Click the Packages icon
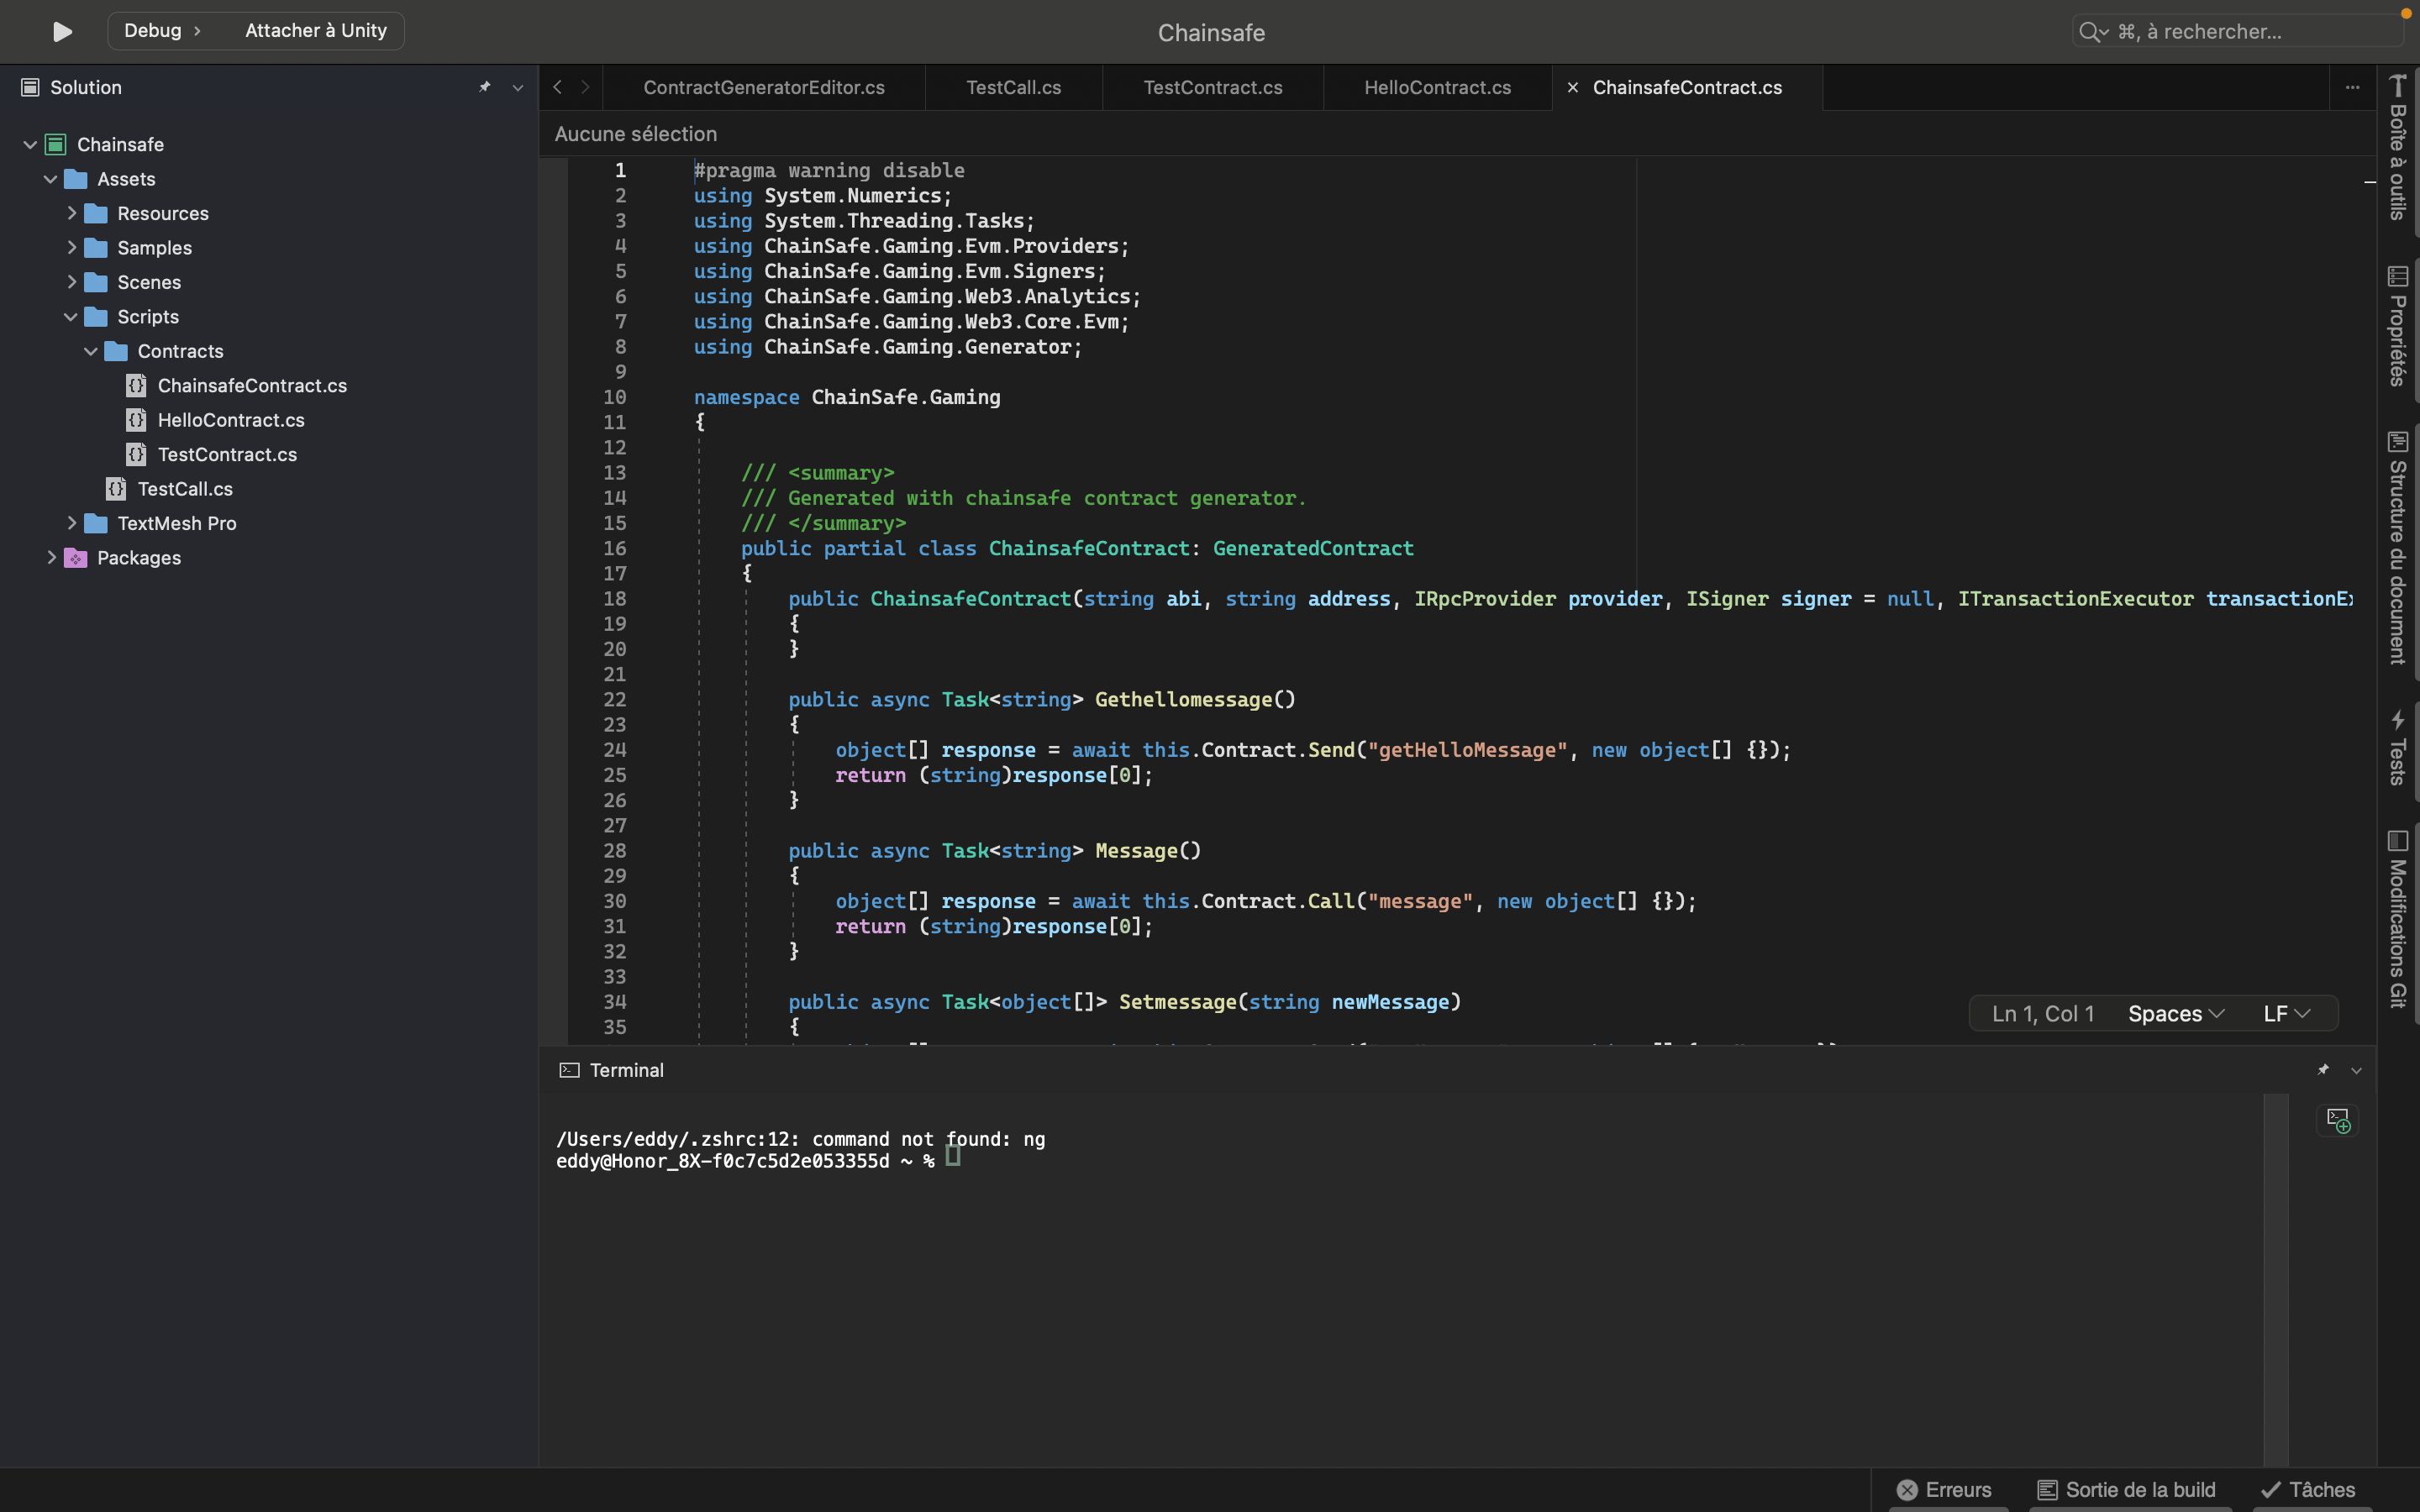Image resolution: width=2420 pixels, height=1512 pixels. (x=76, y=558)
